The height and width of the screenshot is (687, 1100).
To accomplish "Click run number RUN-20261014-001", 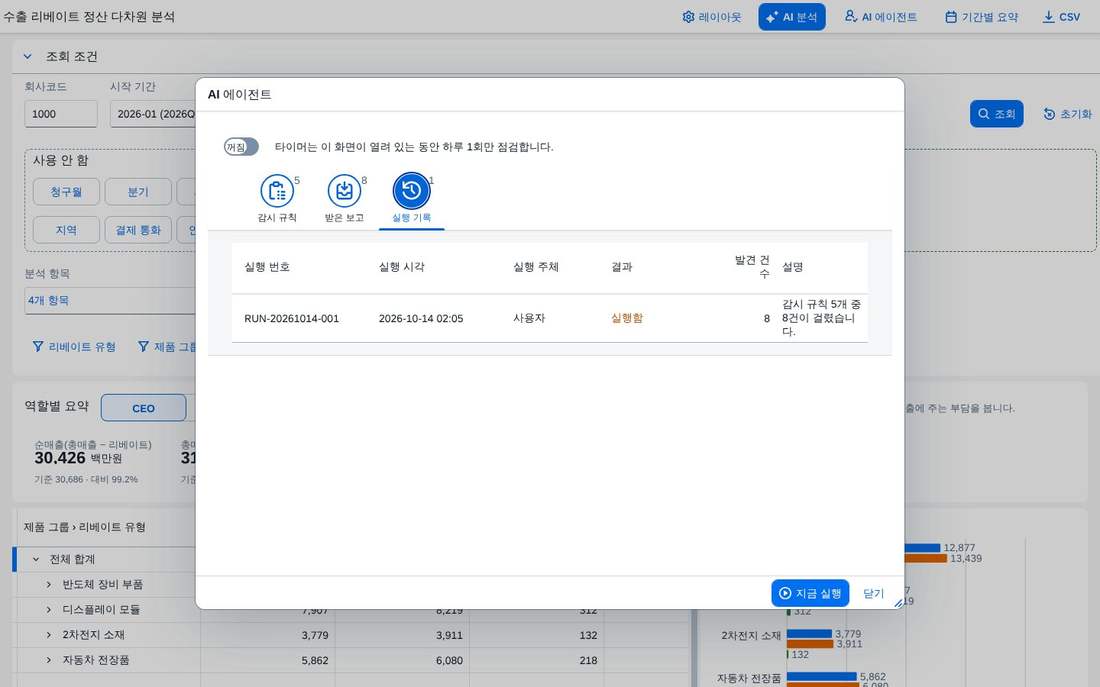I will coord(291,319).
